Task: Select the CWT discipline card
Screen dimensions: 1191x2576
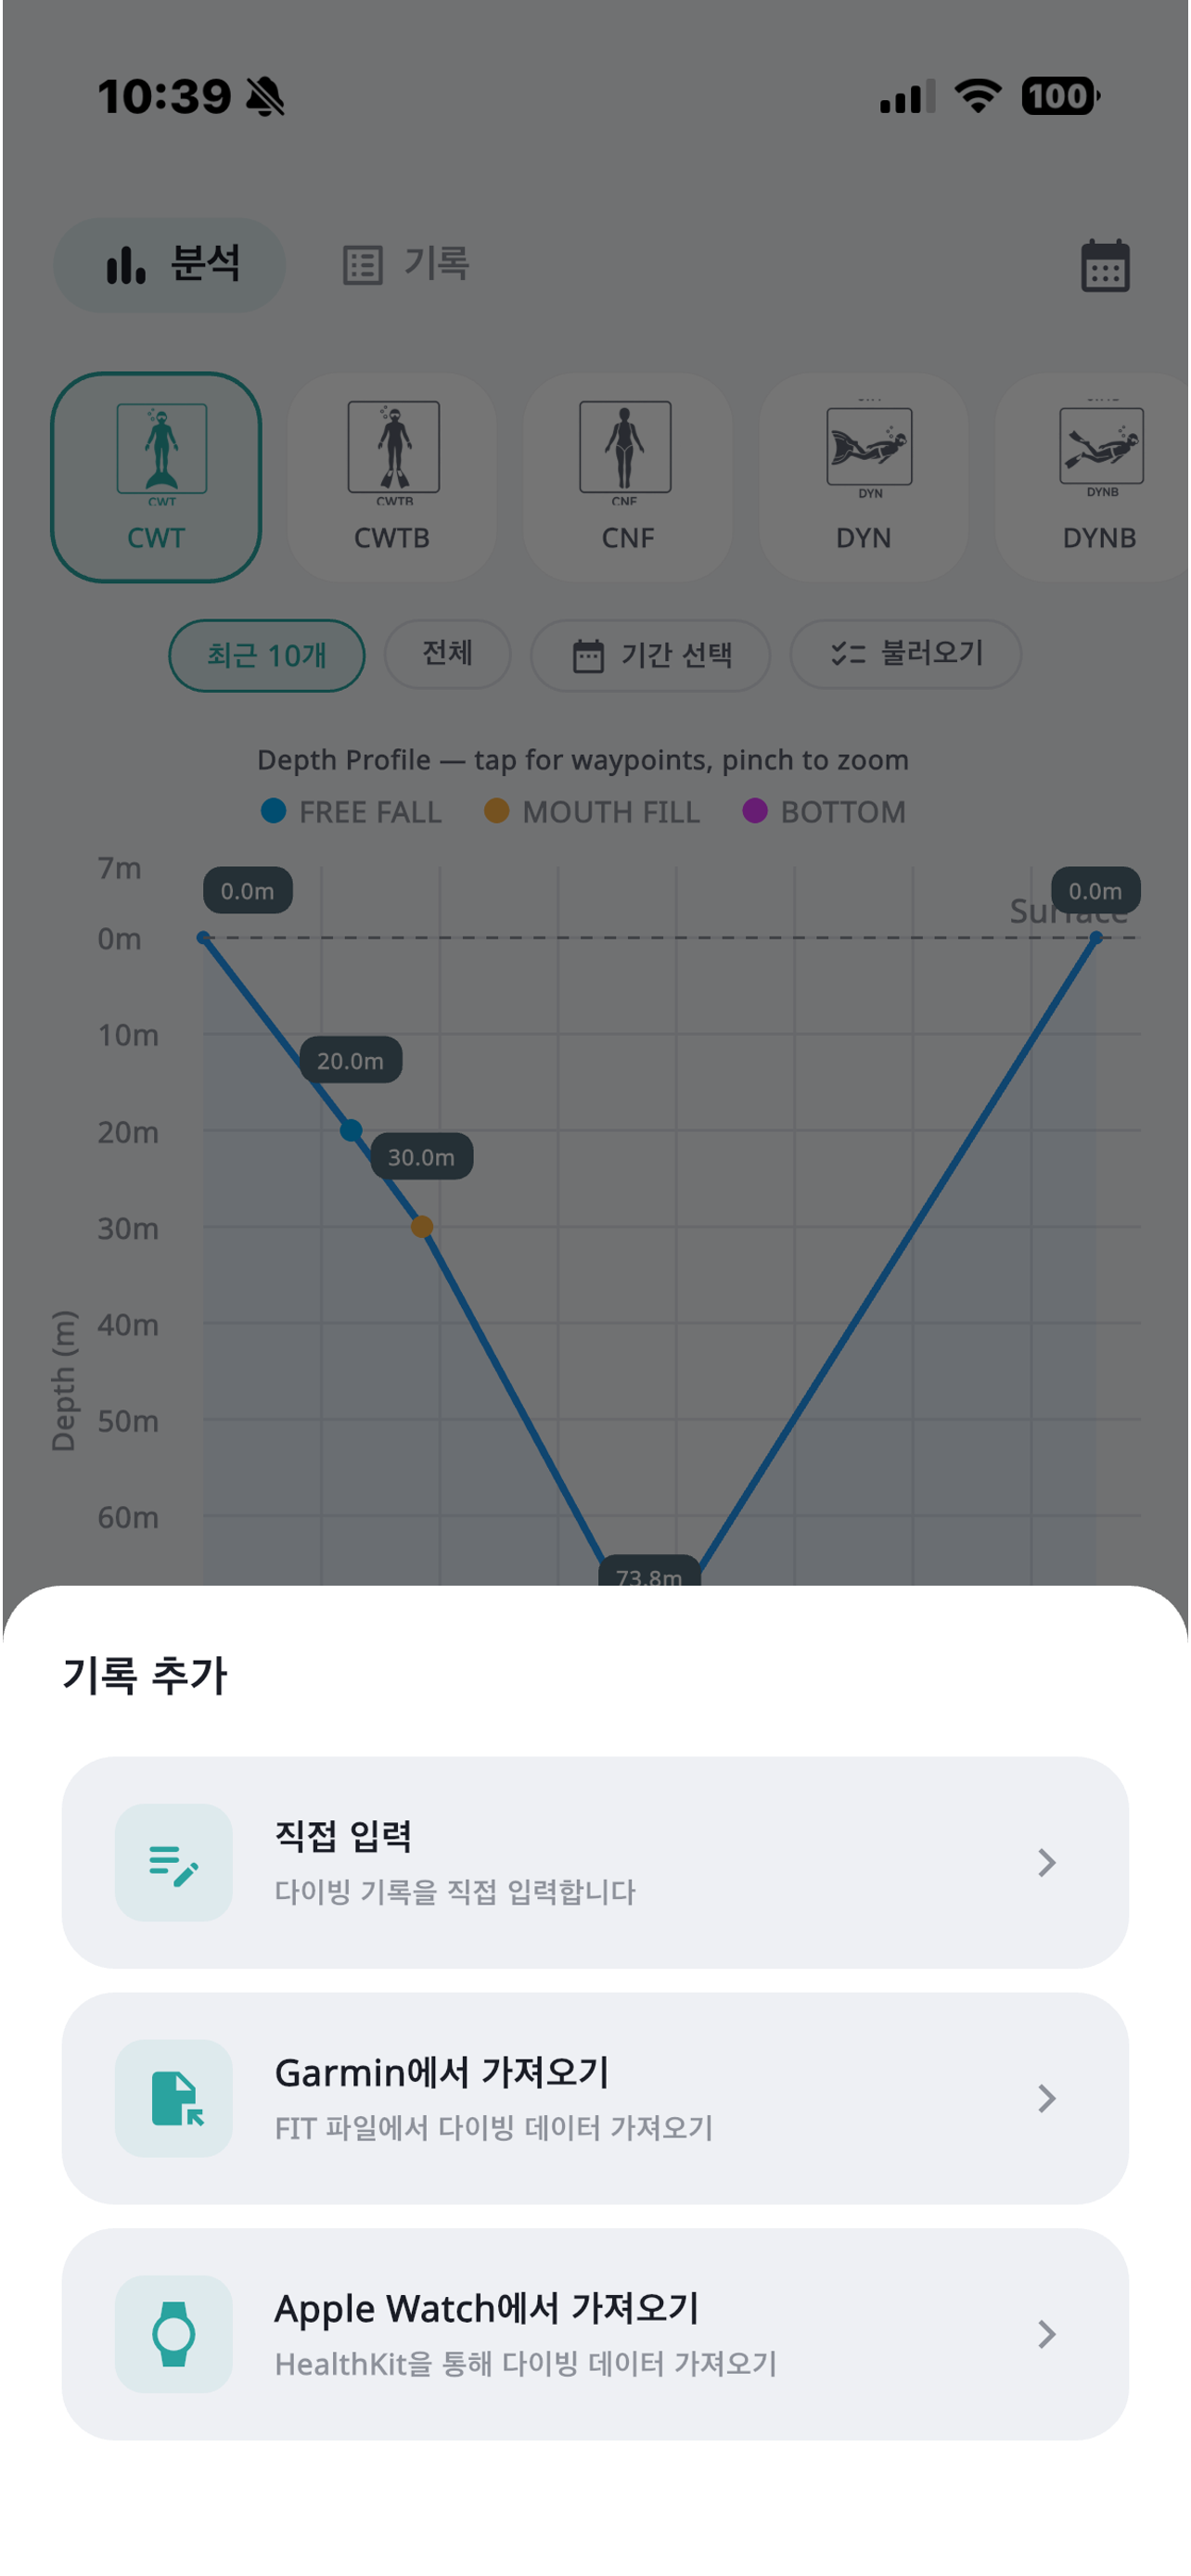Action: [156, 477]
